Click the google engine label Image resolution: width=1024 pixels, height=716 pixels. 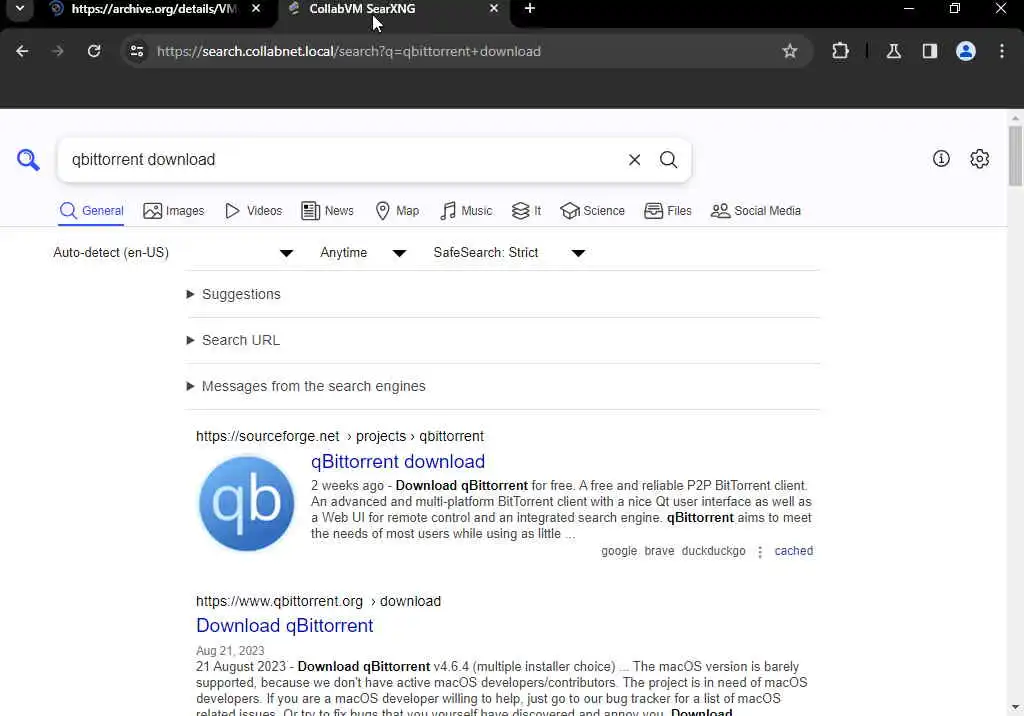tap(618, 551)
